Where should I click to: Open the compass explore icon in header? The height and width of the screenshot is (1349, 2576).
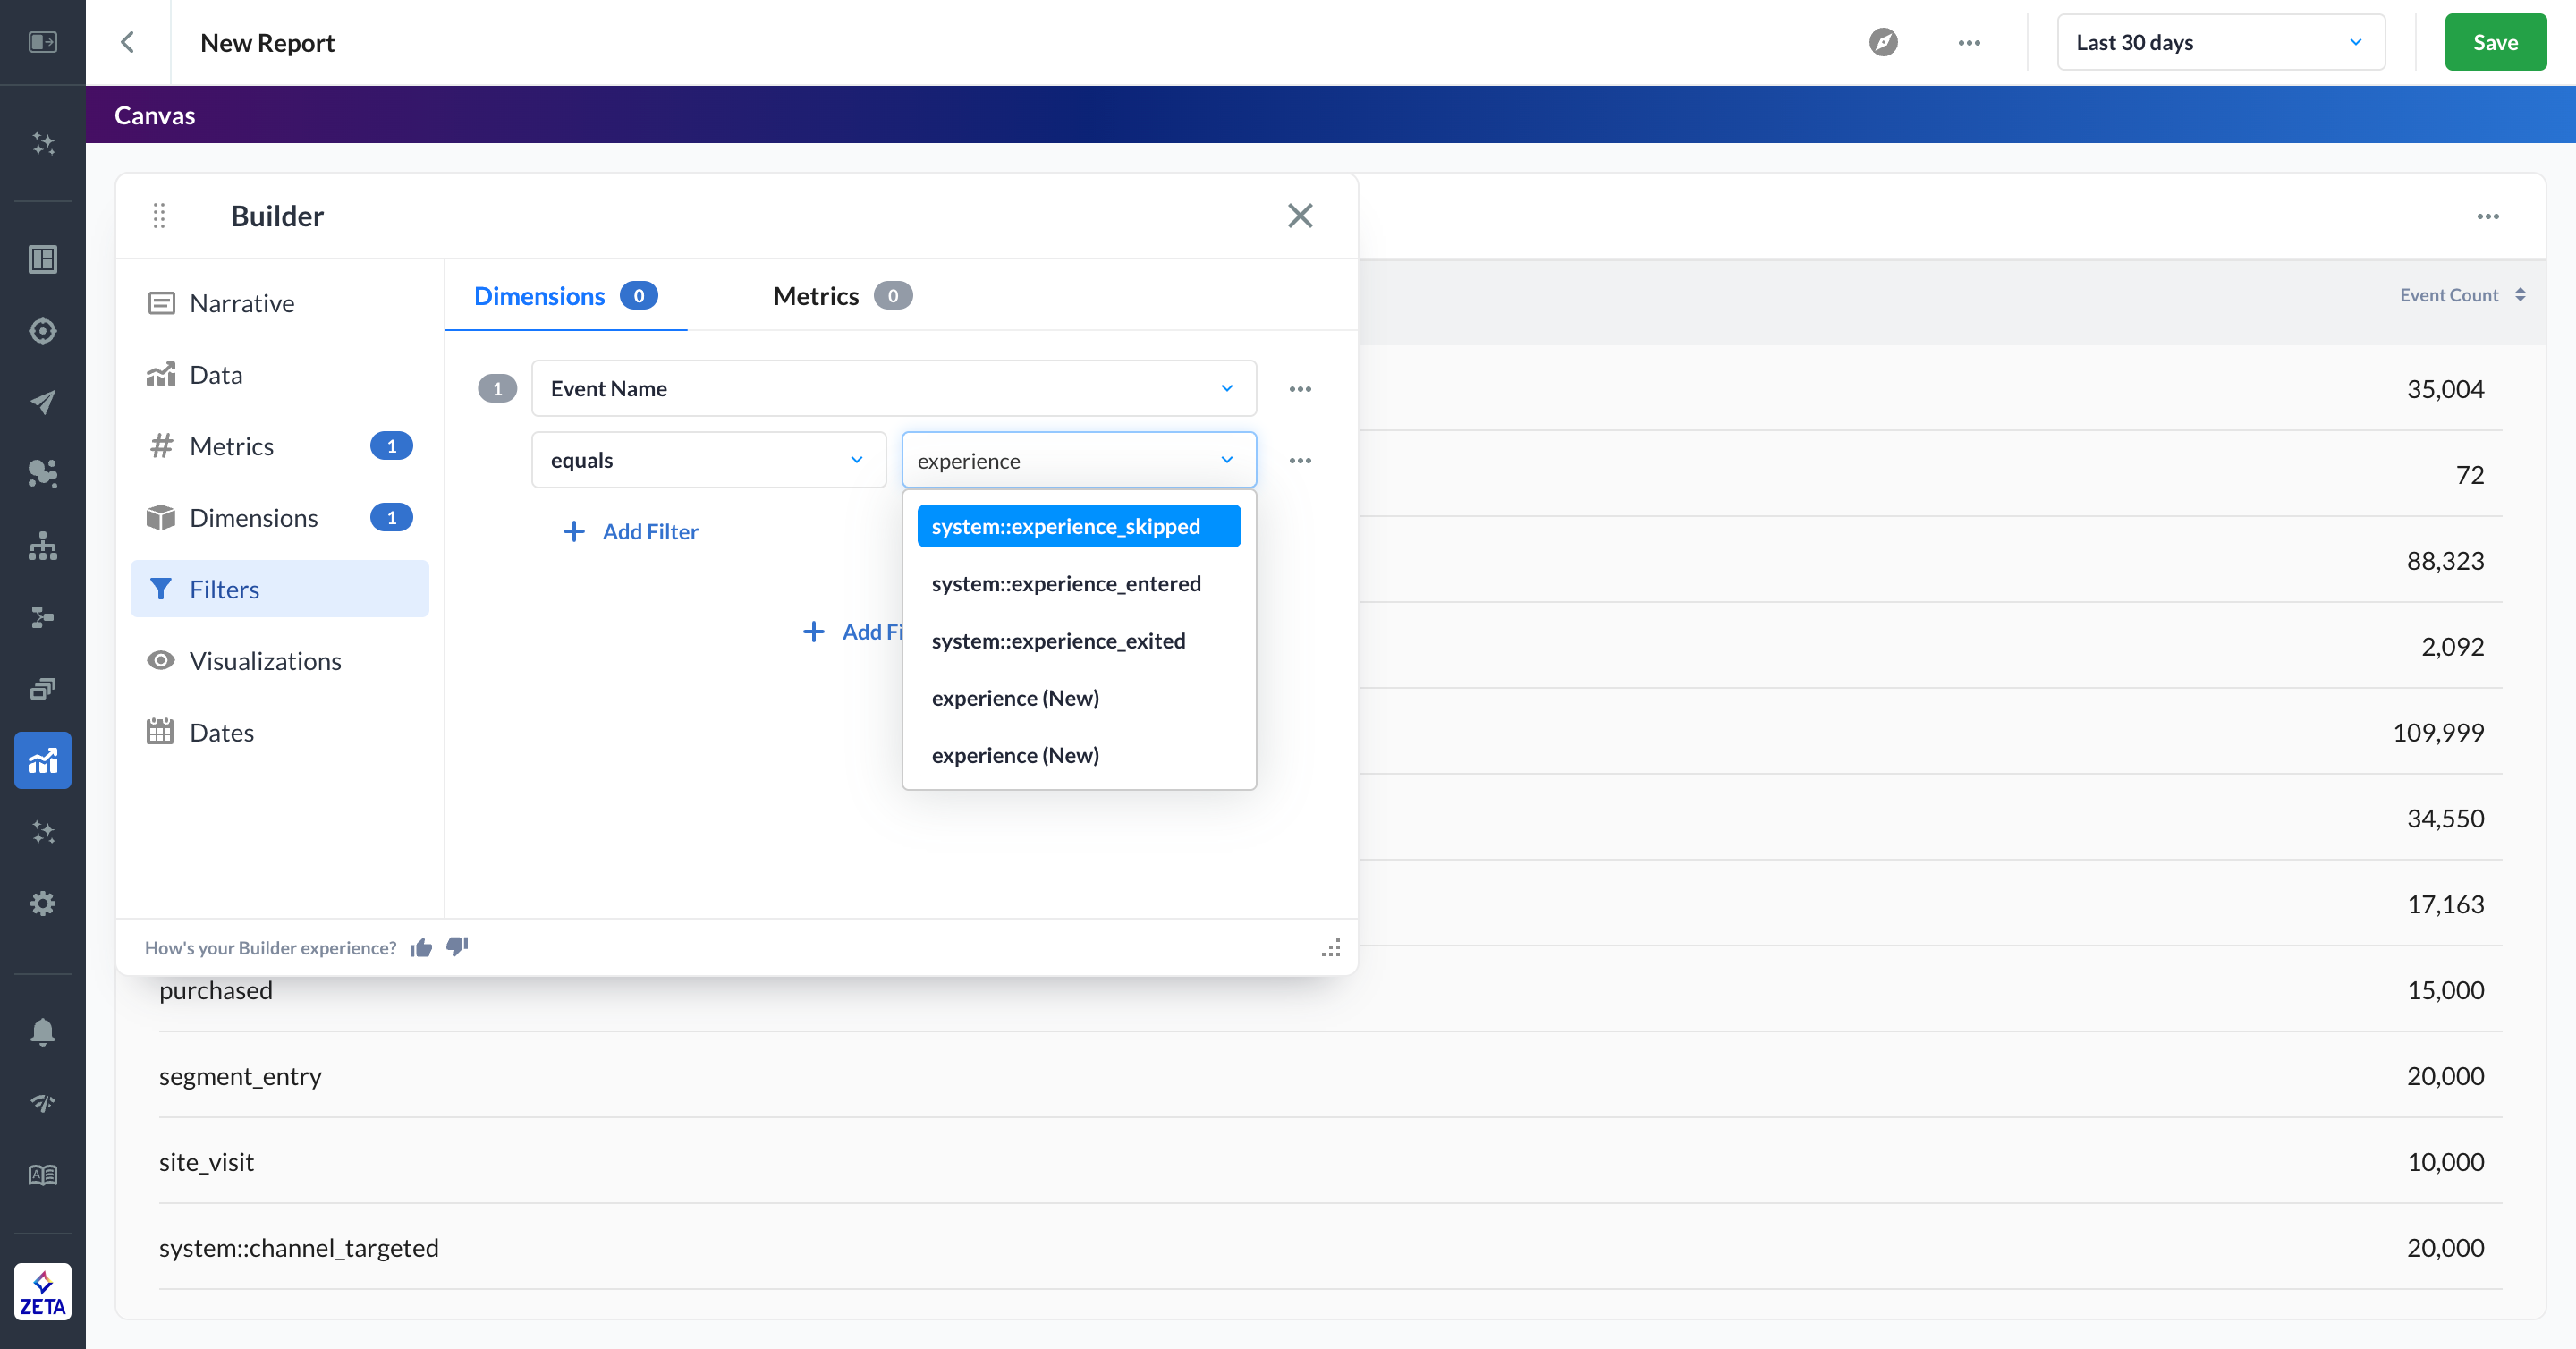click(x=1883, y=42)
